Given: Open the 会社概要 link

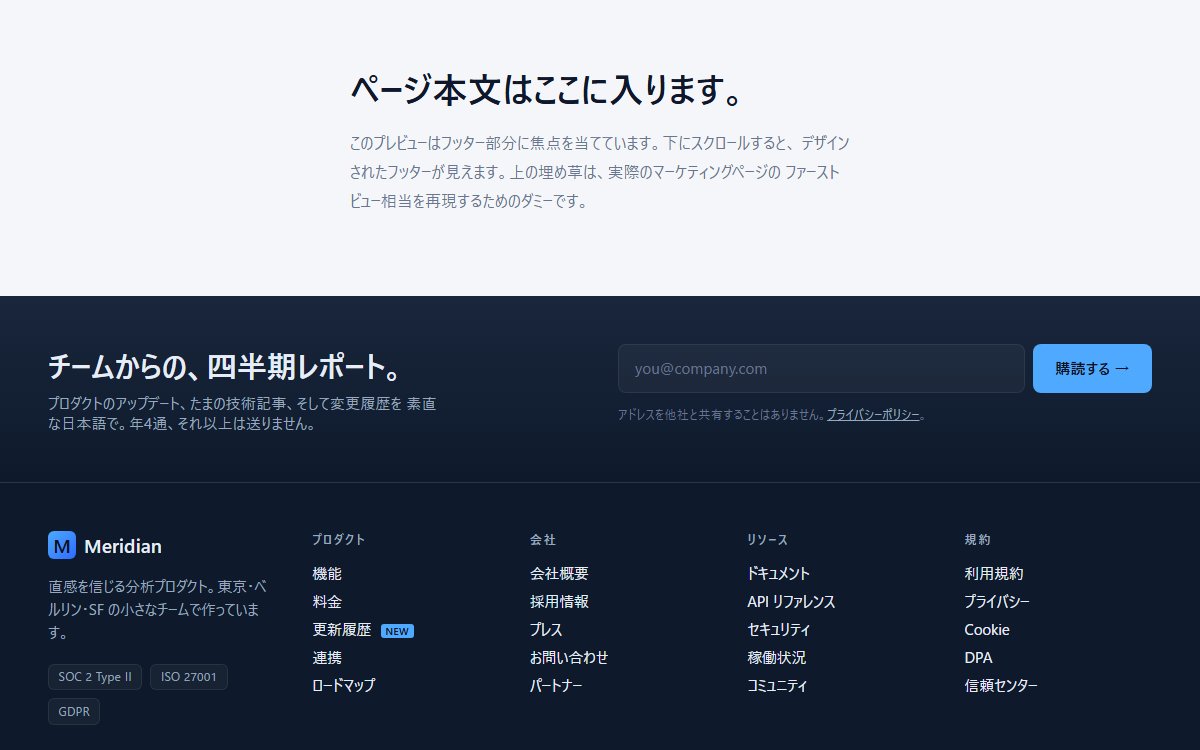Looking at the screenshot, I should click(559, 574).
